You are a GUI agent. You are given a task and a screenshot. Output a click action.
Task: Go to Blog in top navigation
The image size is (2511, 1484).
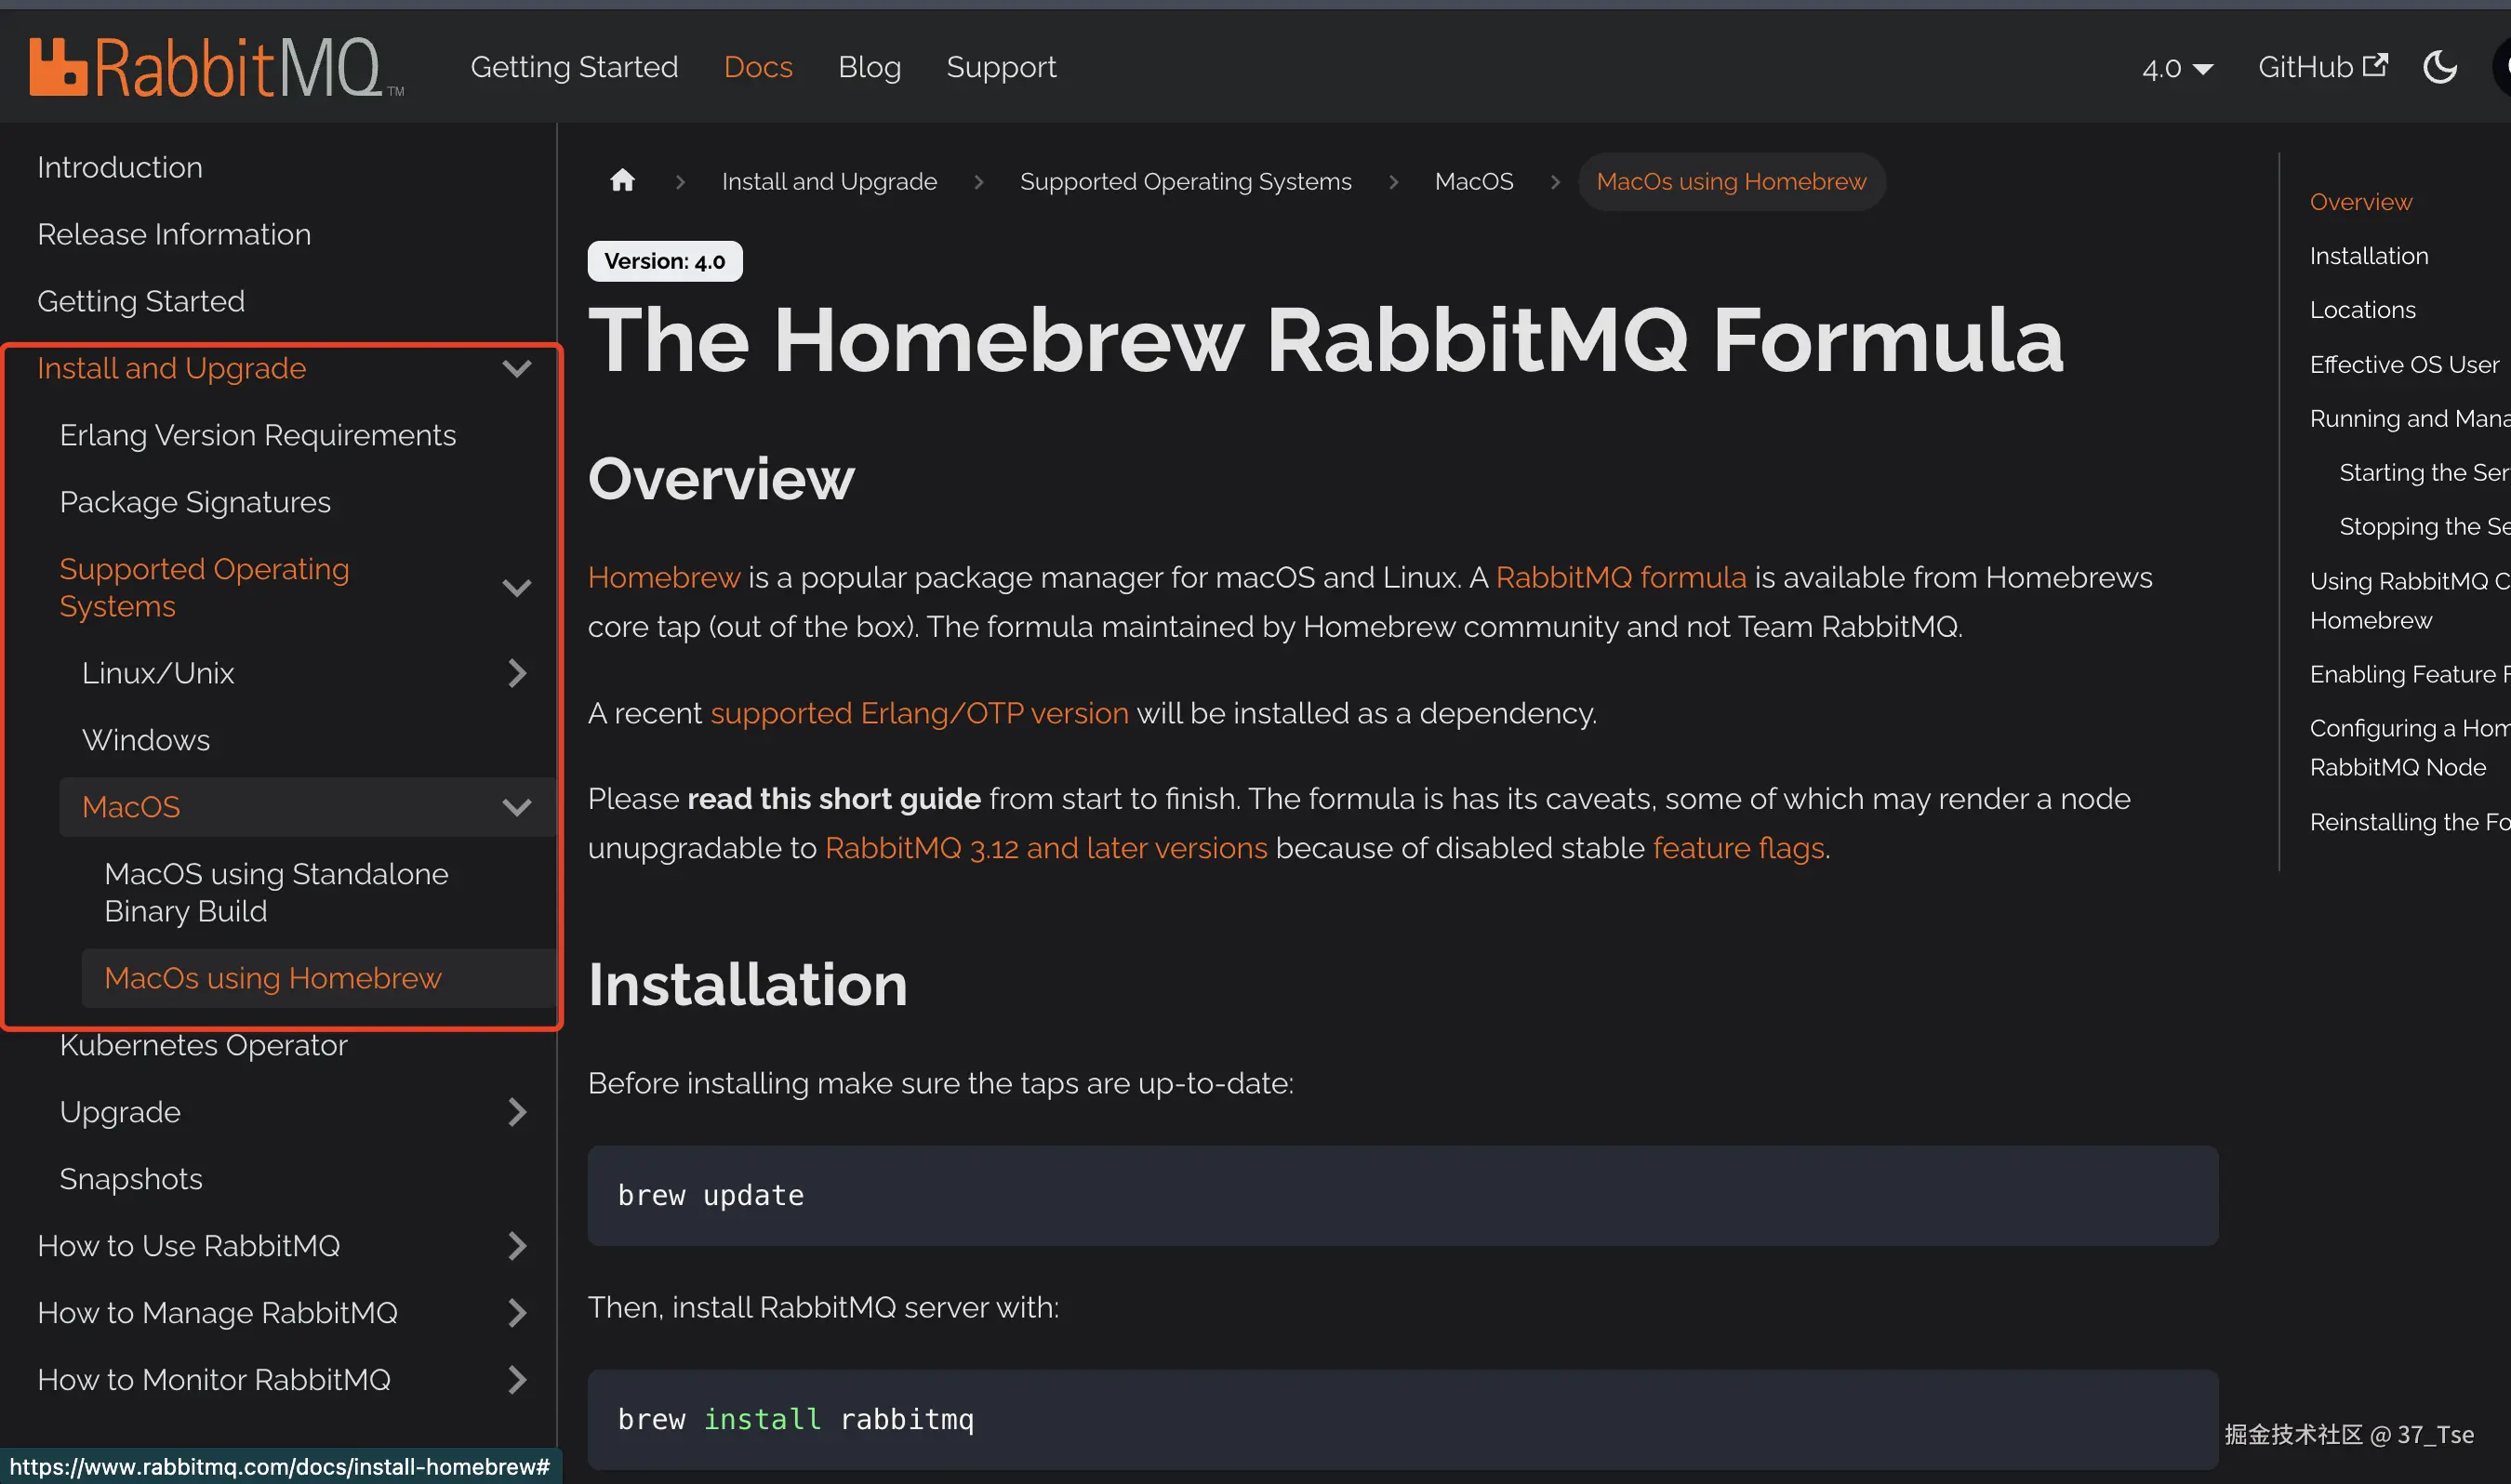click(869, 67)
